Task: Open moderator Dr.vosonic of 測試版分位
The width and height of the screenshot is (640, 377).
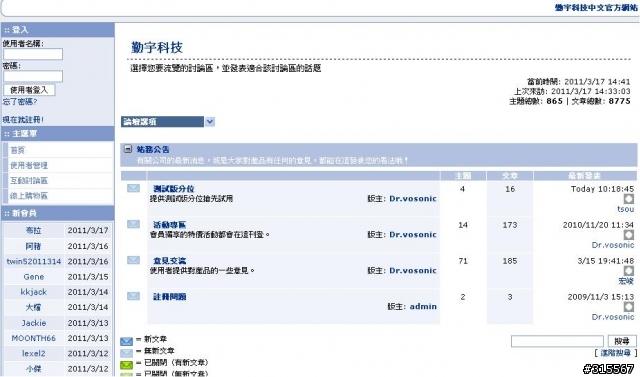Action: pyautogui.click(x=413, y=199)
